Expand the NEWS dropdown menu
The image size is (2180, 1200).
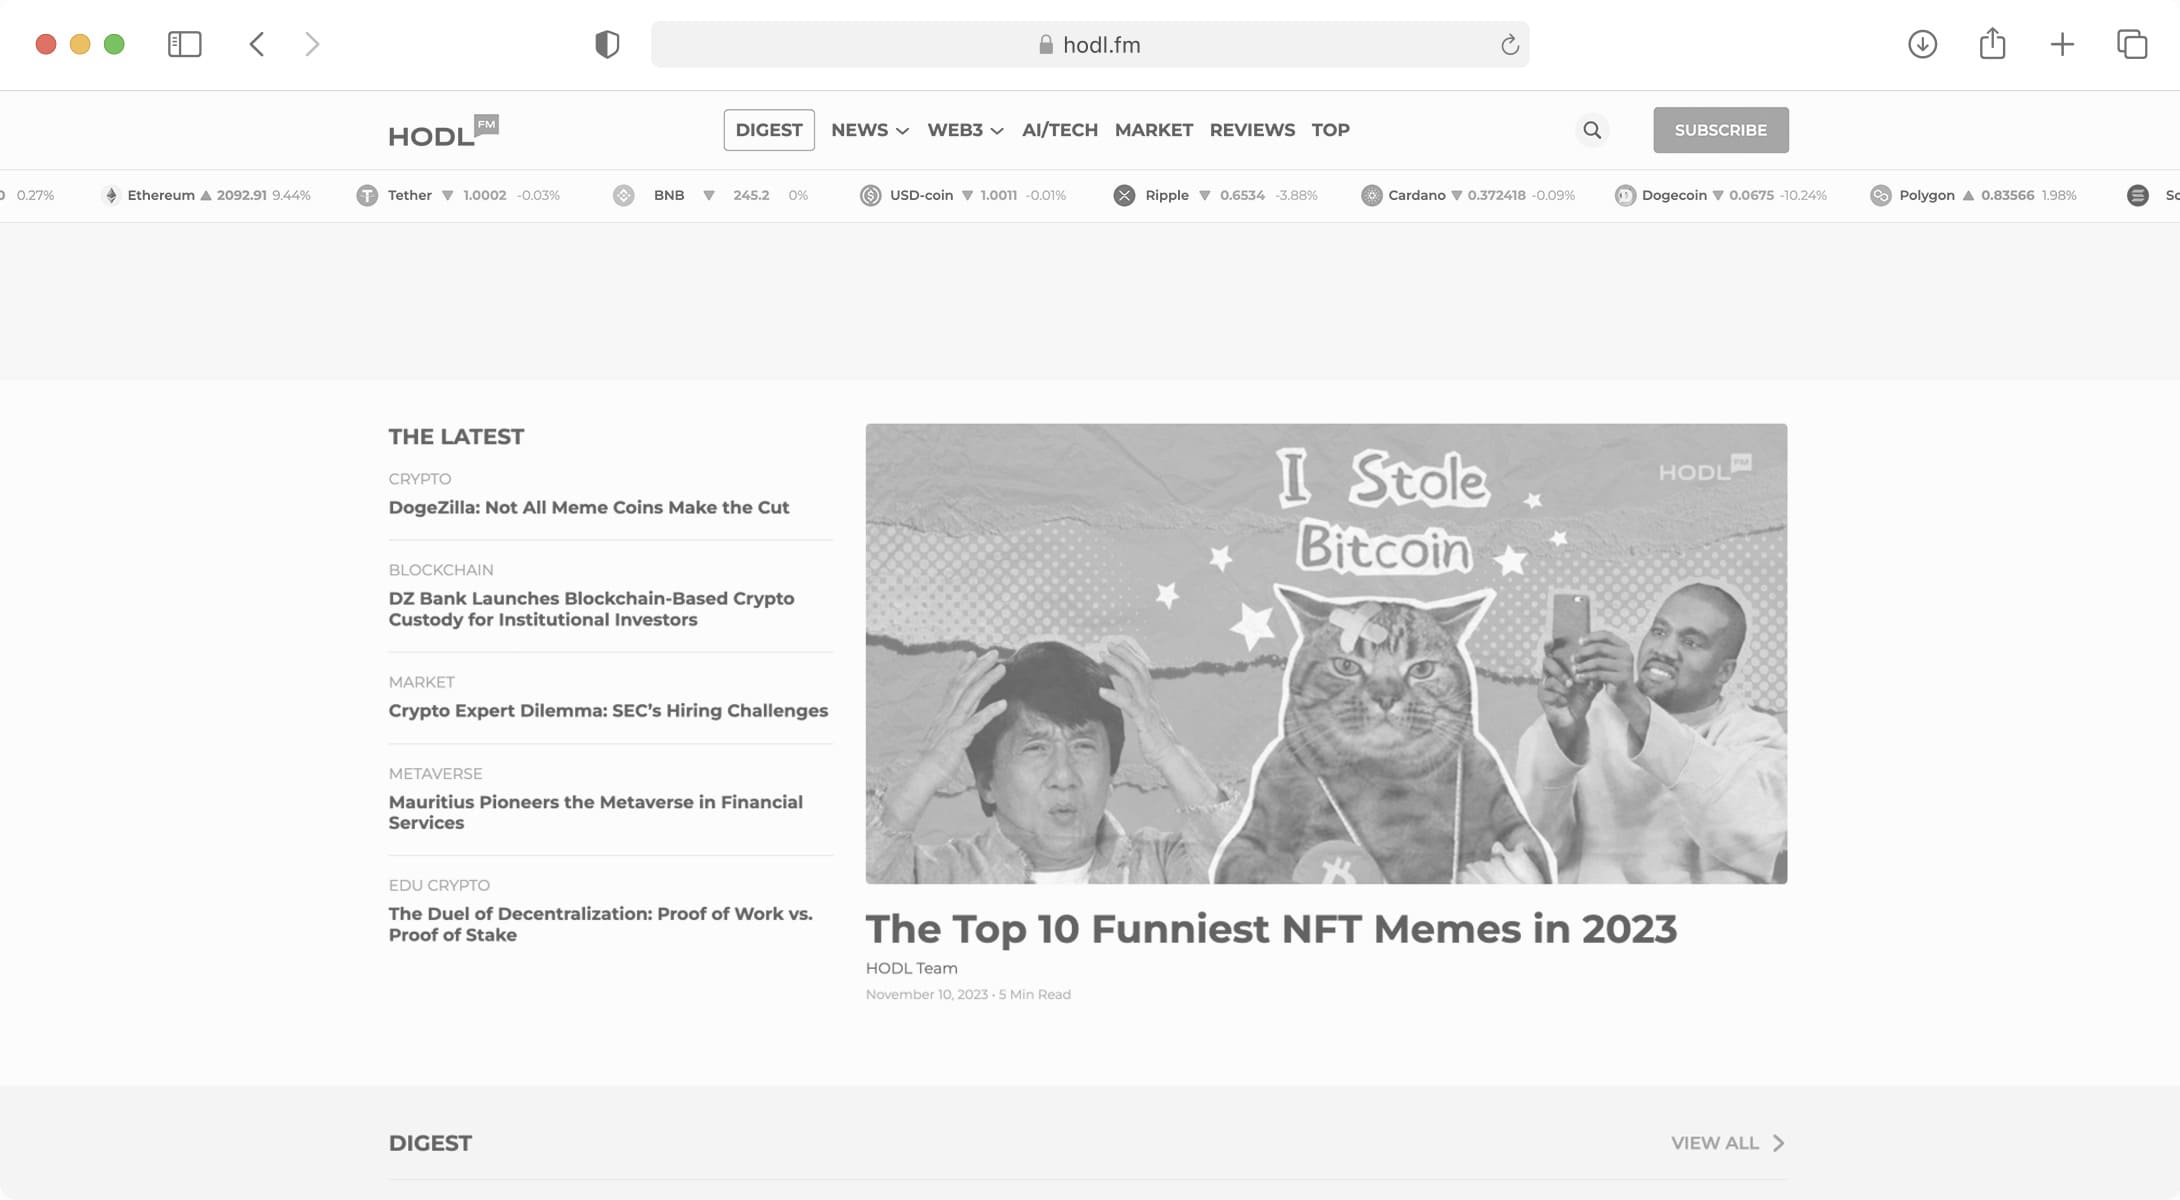click(x=869, y=130)
